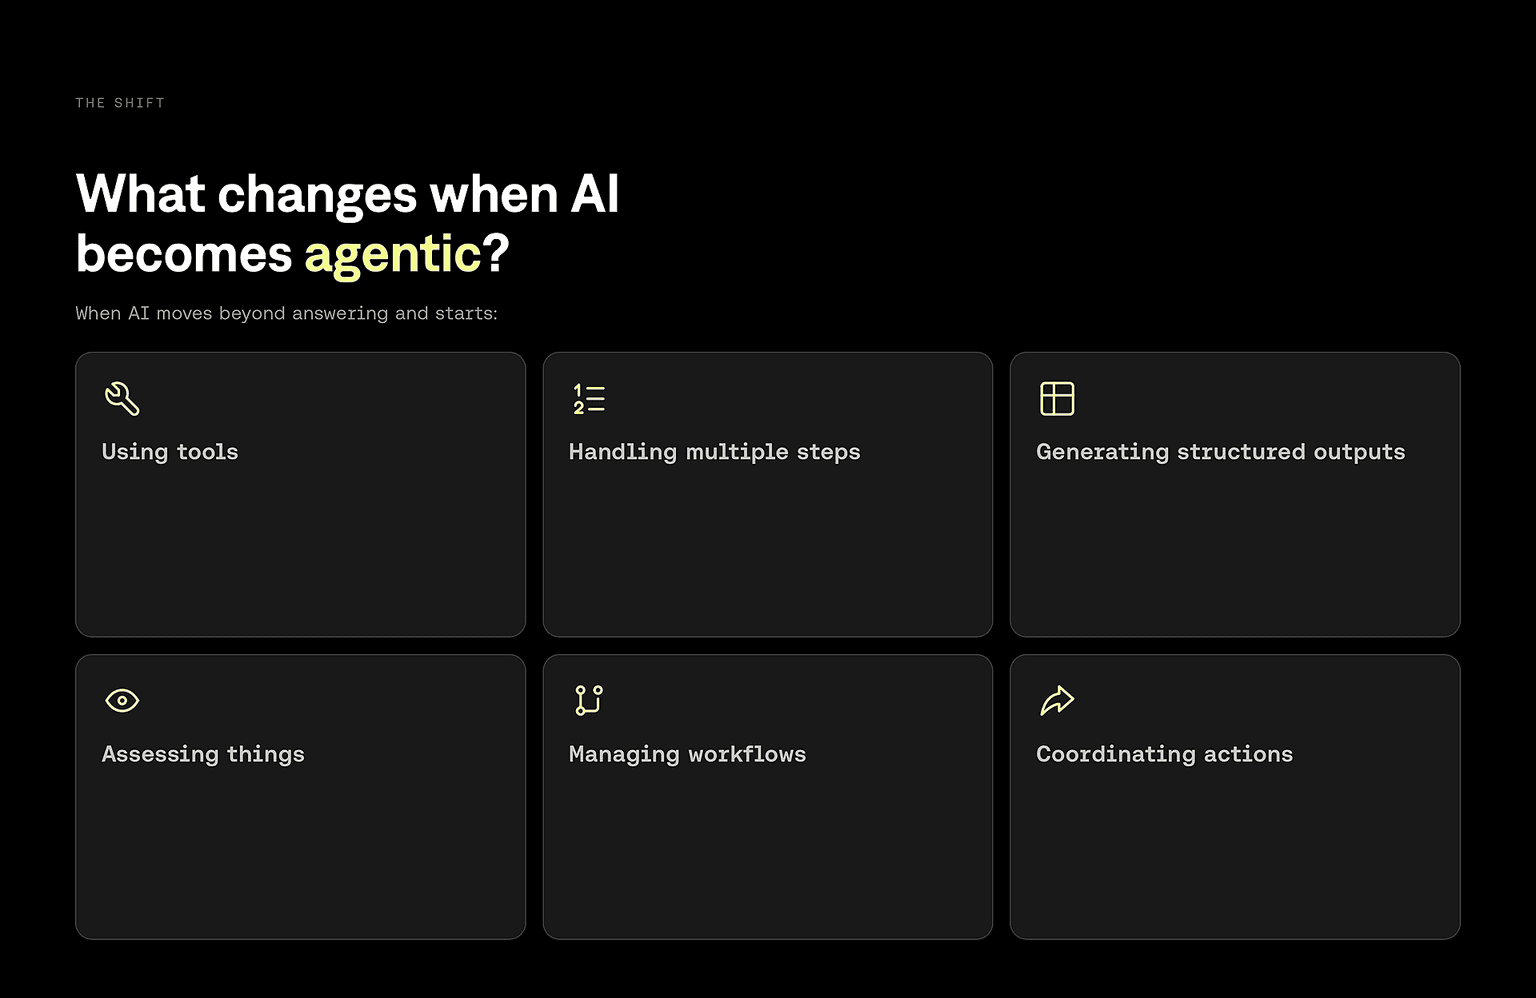Click blank body of Handling multiple steps card
1536x998 pixels.
(x=768, y=550)
